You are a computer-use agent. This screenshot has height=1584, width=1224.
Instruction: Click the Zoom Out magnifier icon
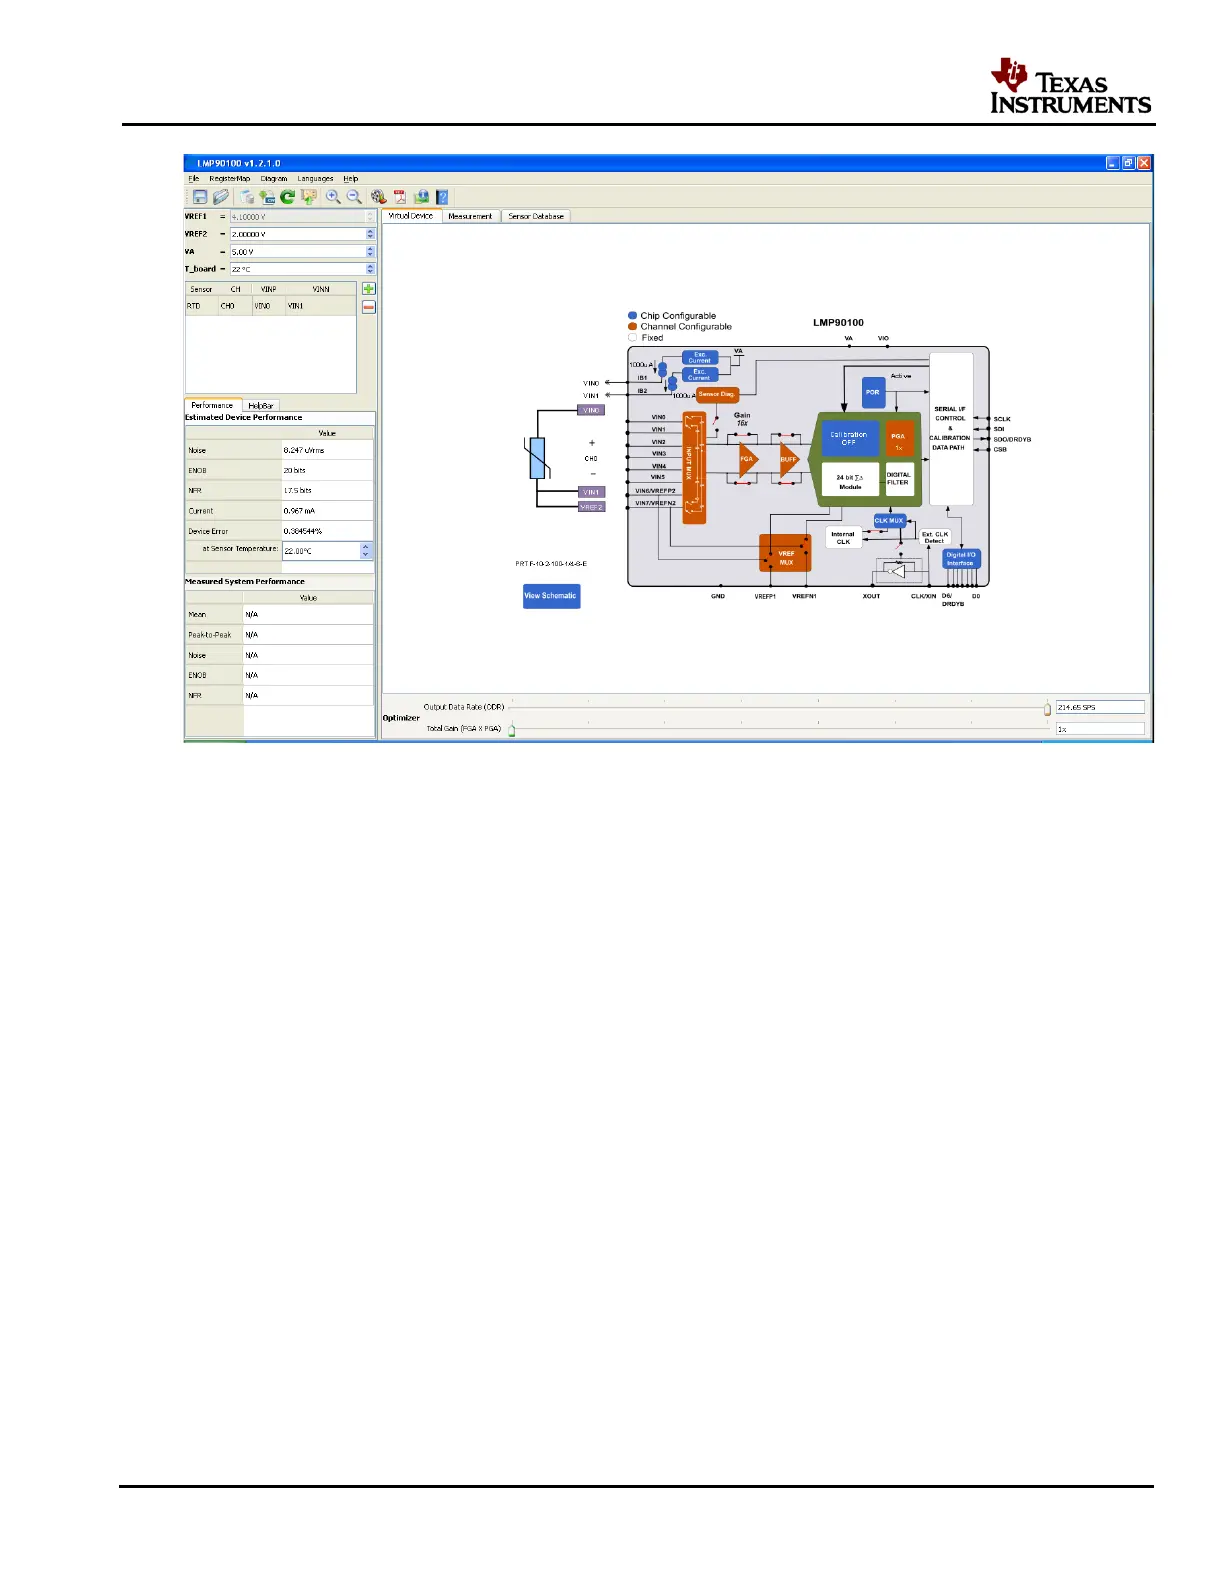(354, 197)
